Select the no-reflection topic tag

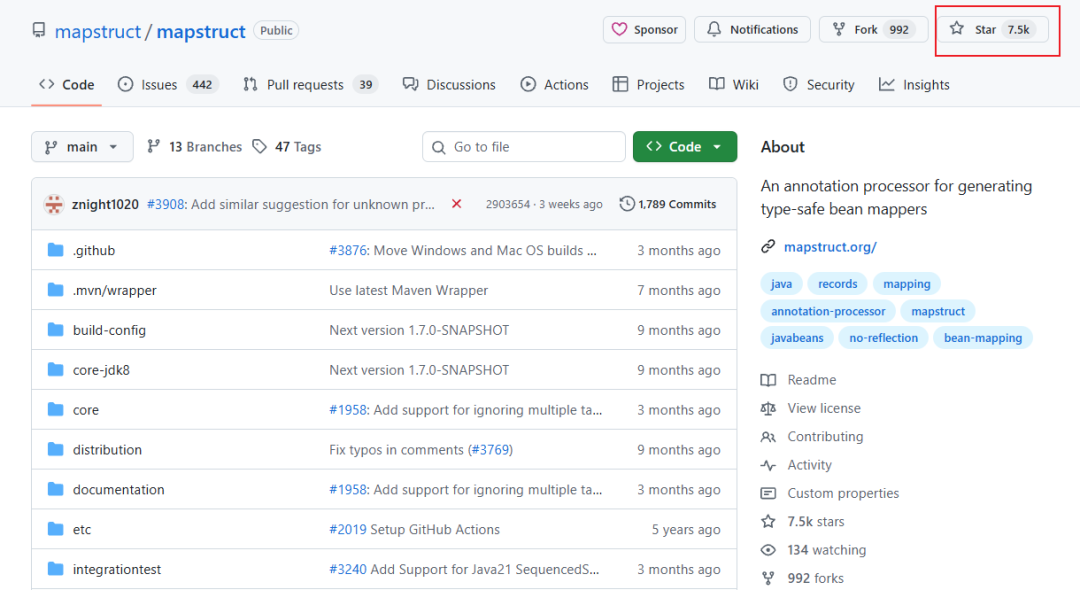click(884, 338)
